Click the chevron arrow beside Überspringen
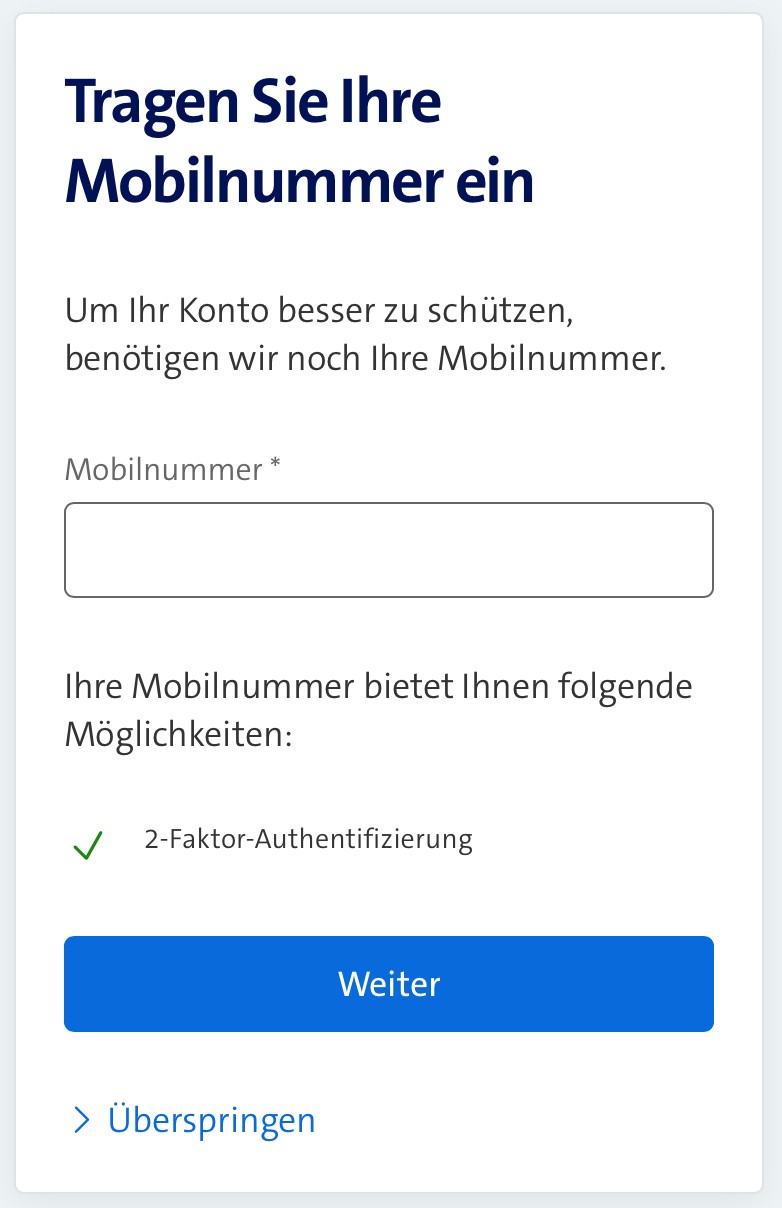The height and width of the screenshot is (1208, 782). pos(82,1120)
